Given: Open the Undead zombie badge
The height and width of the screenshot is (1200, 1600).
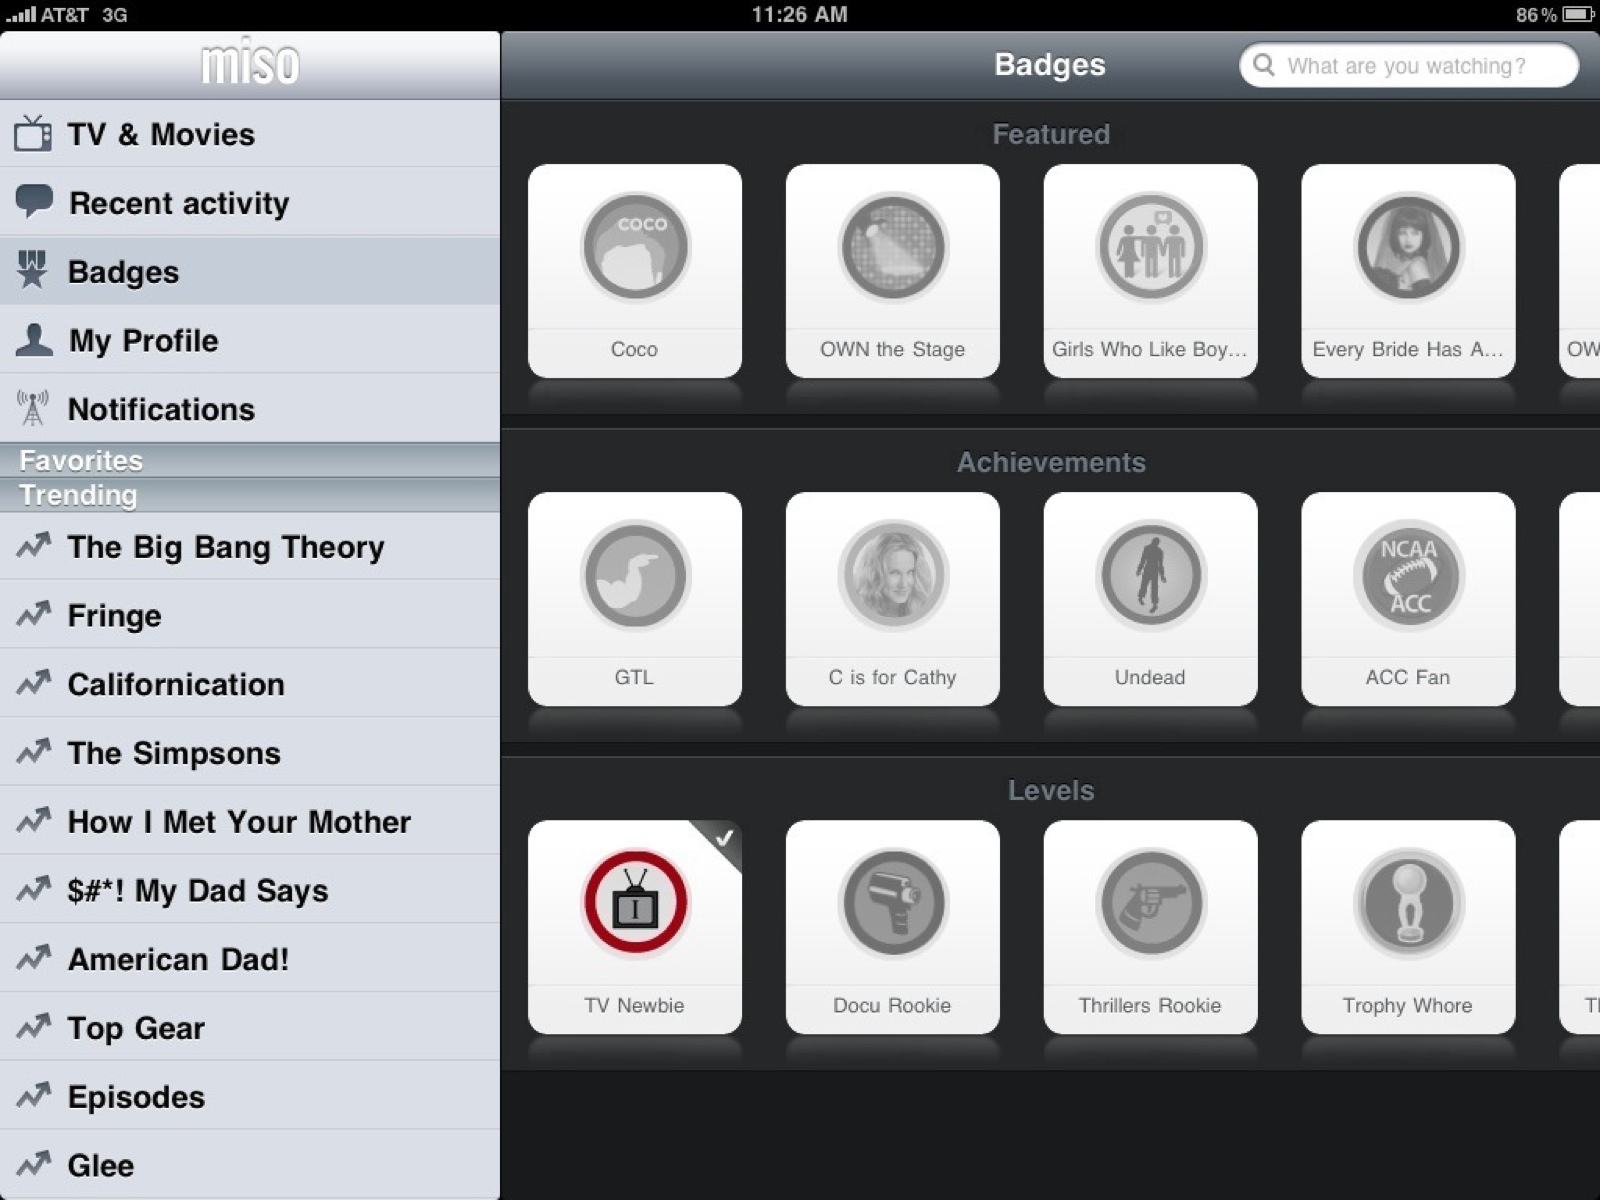Looking at the screenshot, I should [1150, 598].
